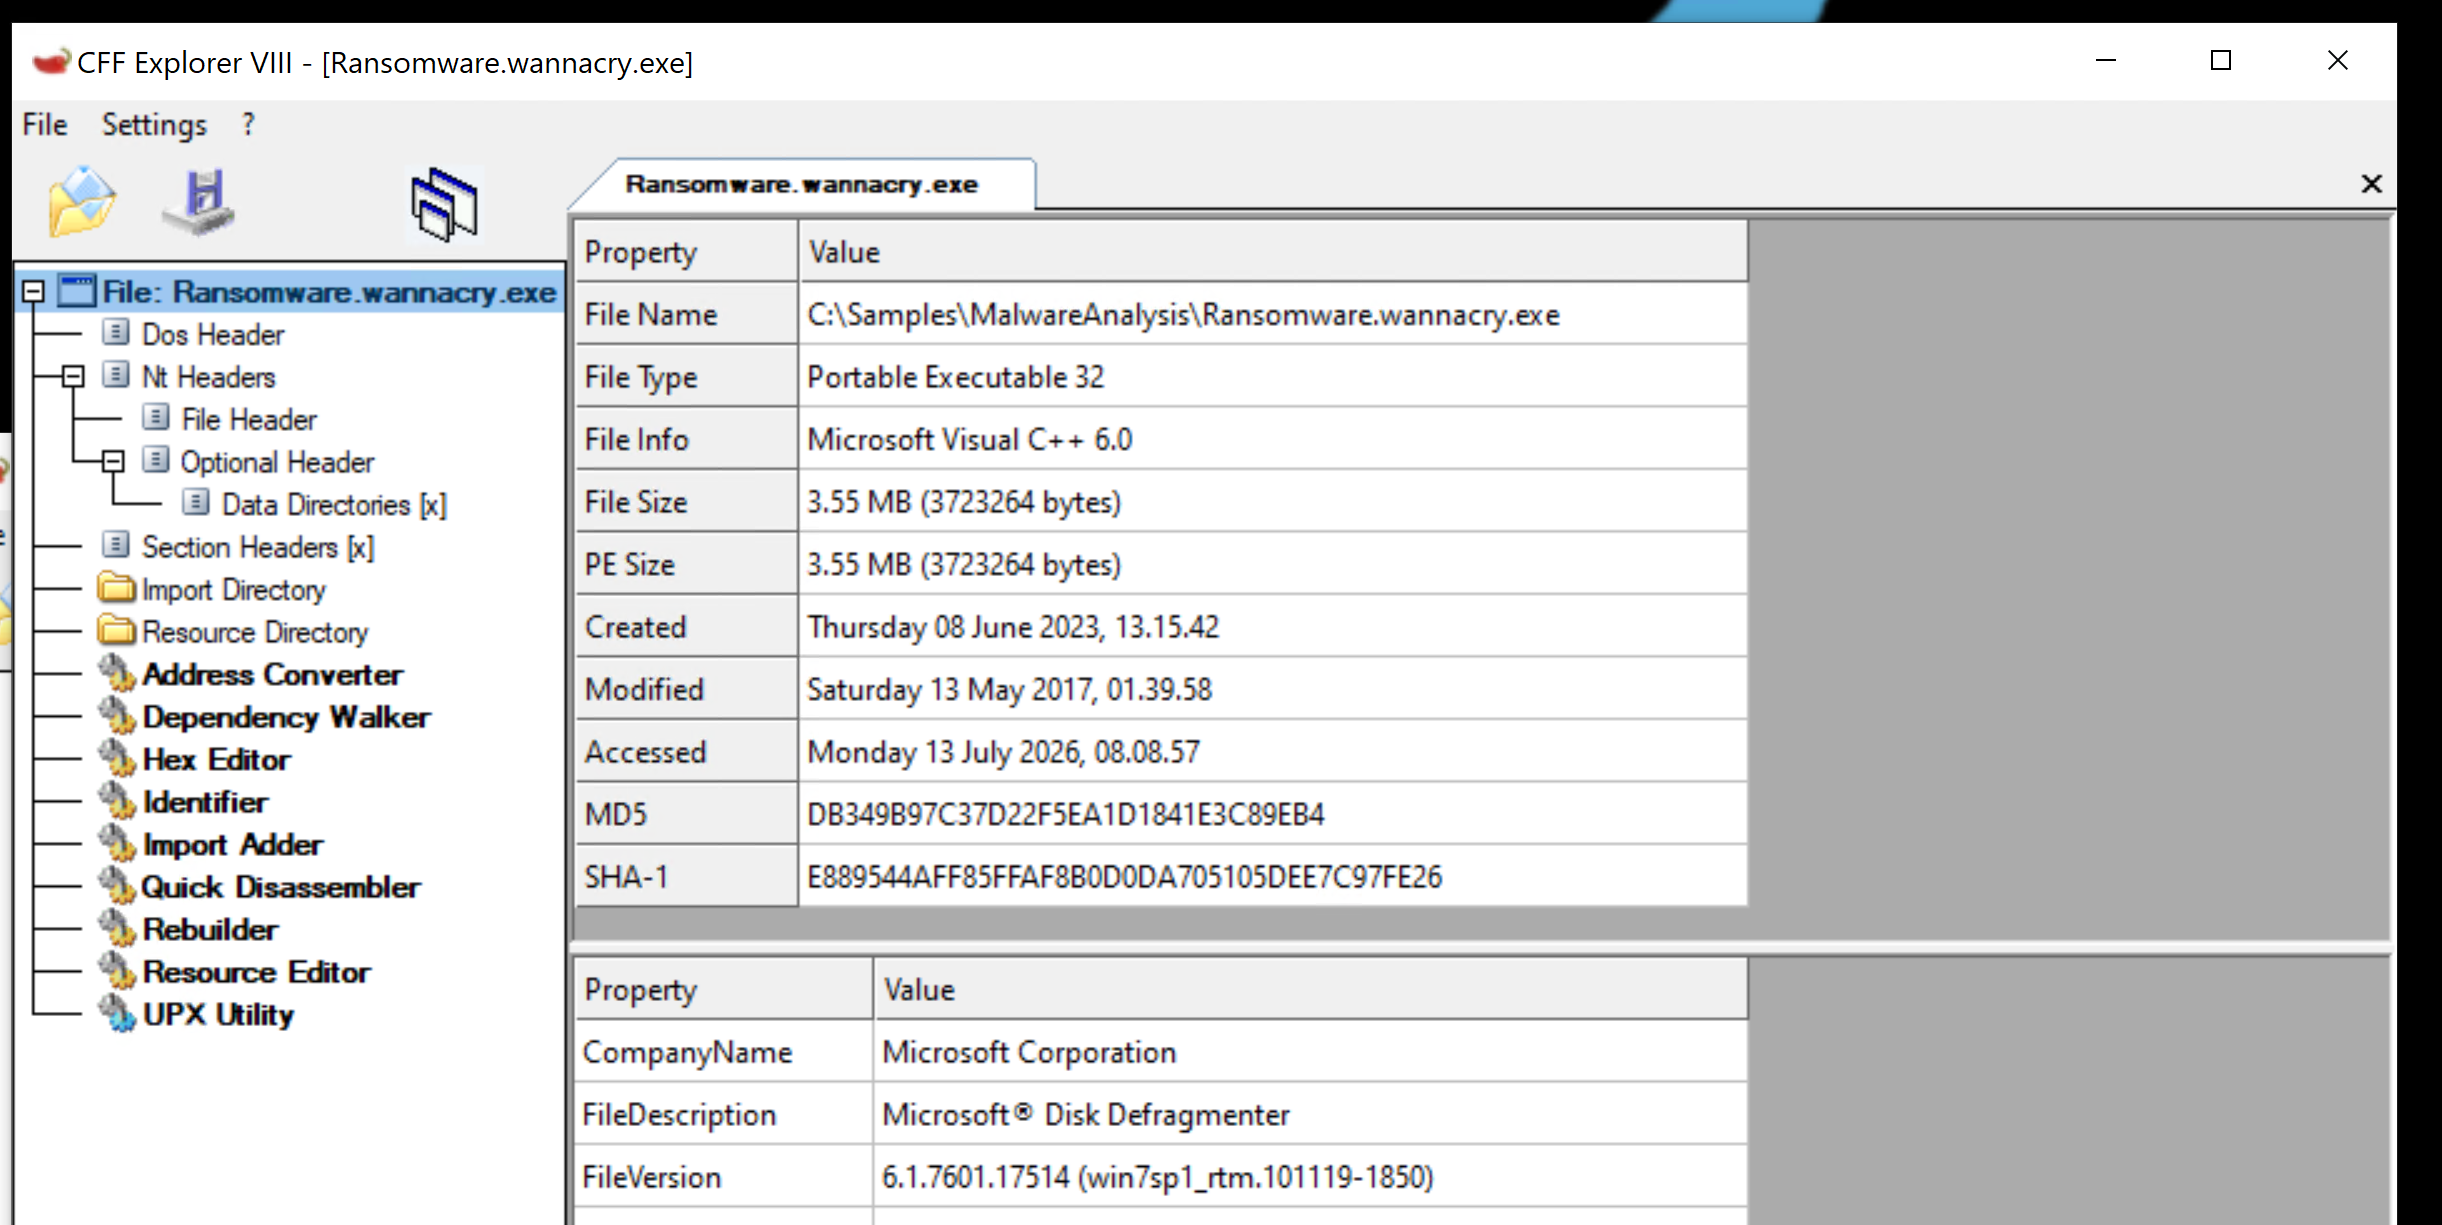Click the File Name value path cell

click(x=1272, y=315)
